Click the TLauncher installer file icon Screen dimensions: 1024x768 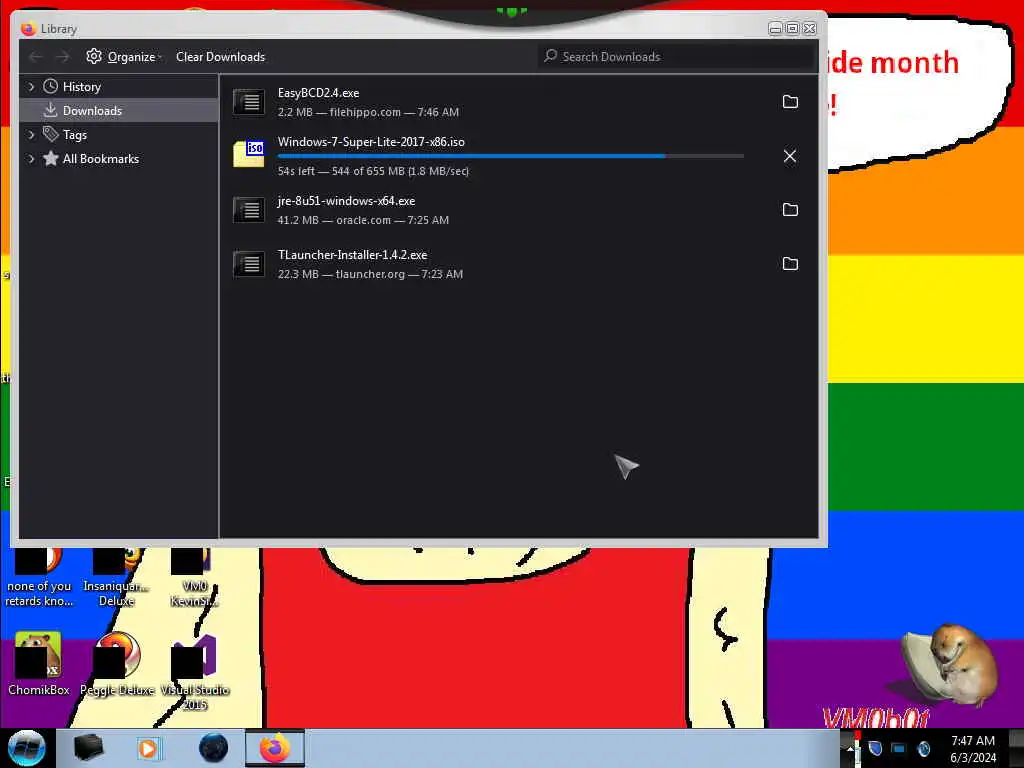(x=249, y=264)
